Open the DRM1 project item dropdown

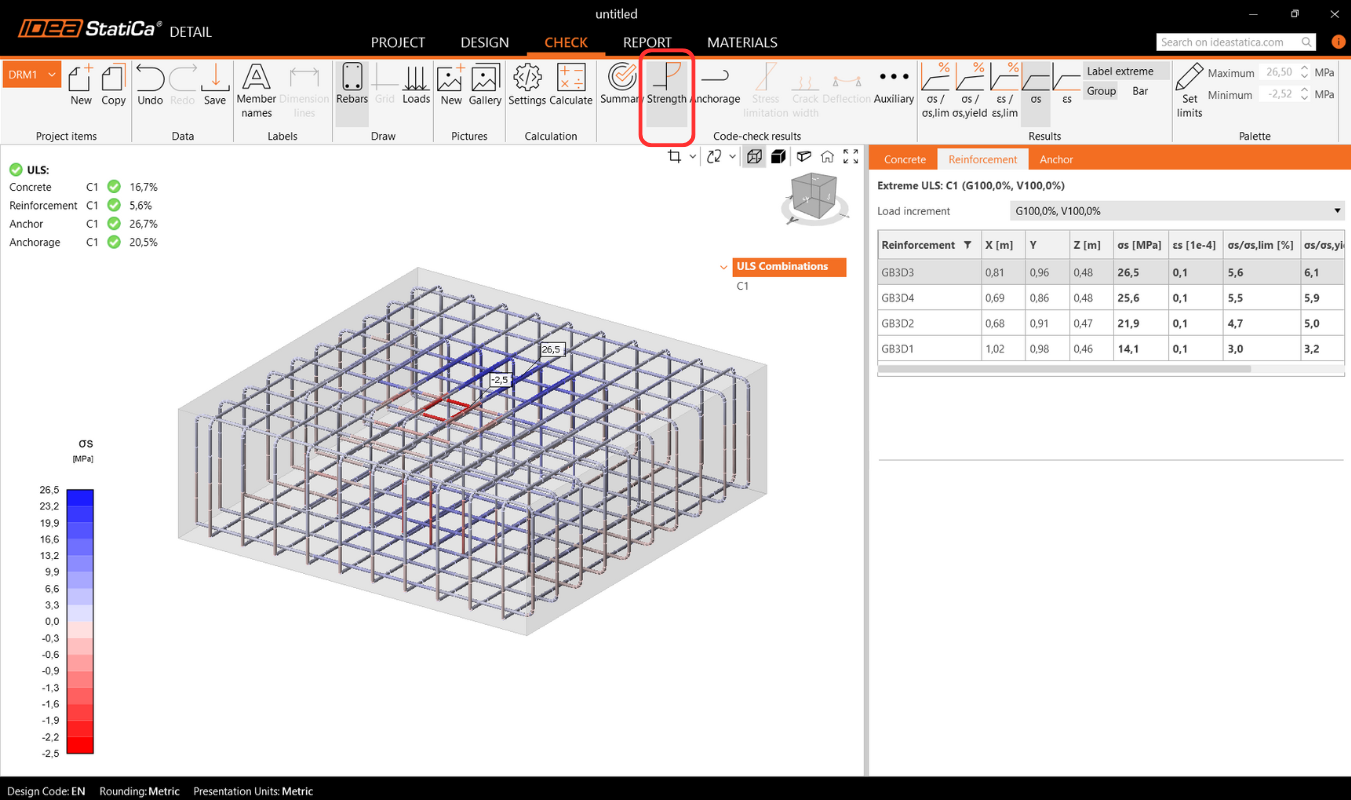(x=52, y=75)
